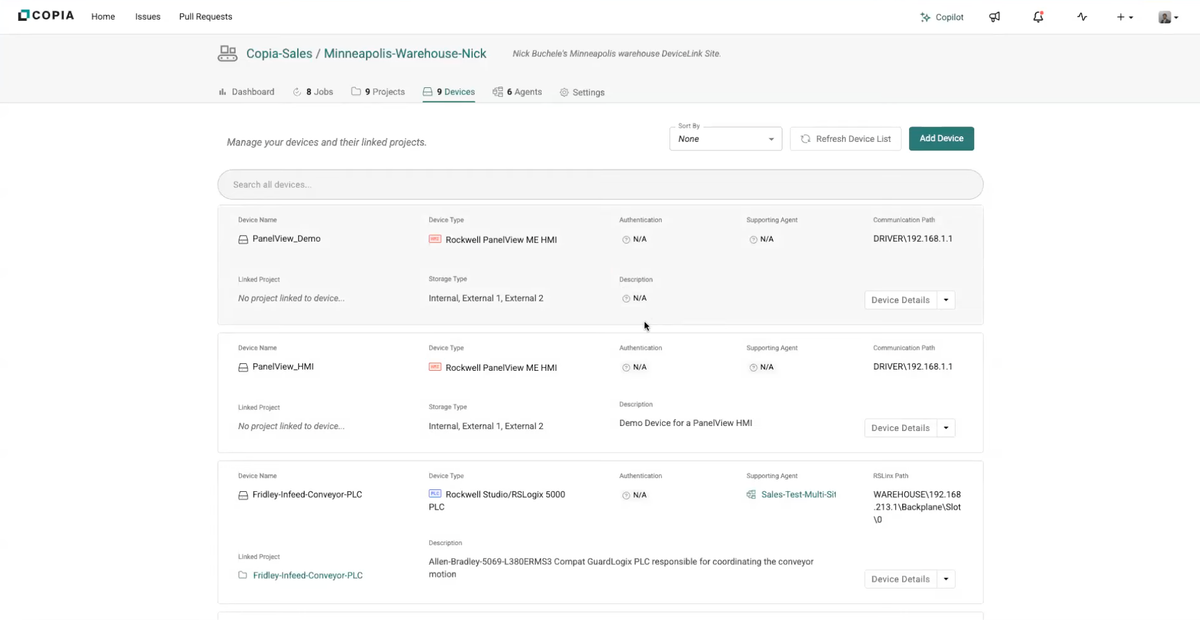Click the Fridley PLC type icon
Viewport: 1200px width, 620px height.
[x=435, y=494]
